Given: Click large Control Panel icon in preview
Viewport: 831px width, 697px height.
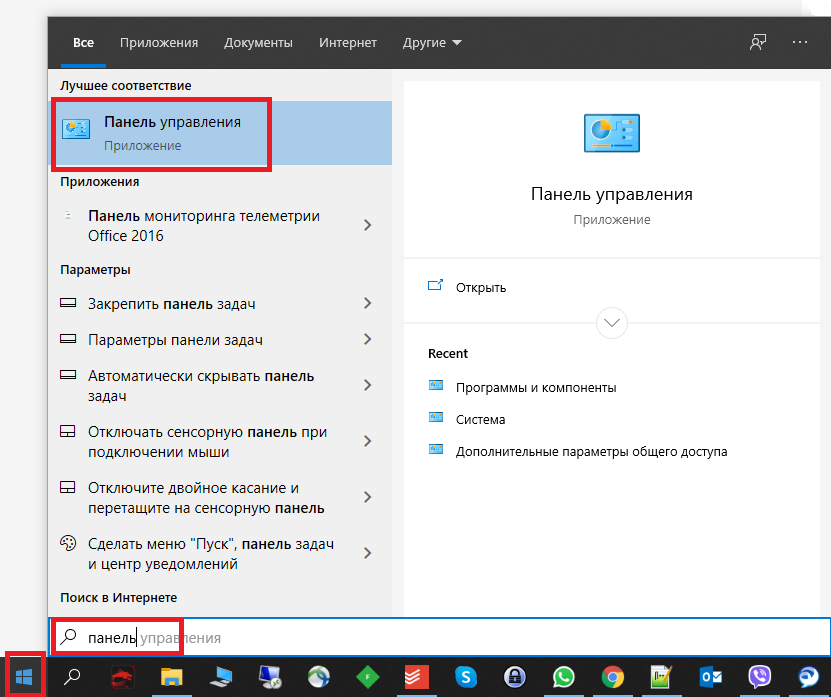Looking at the screenshot, I should pos(612,133).
